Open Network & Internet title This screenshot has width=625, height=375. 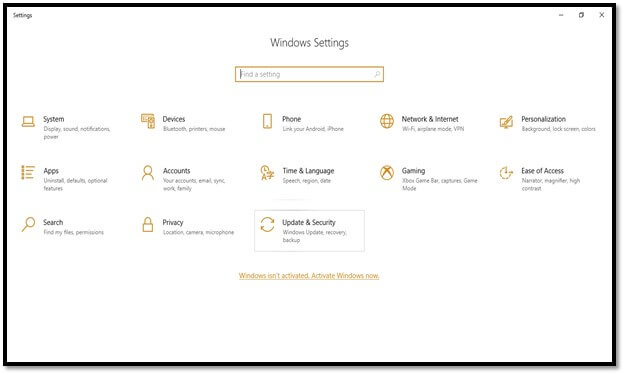(430, 119)
